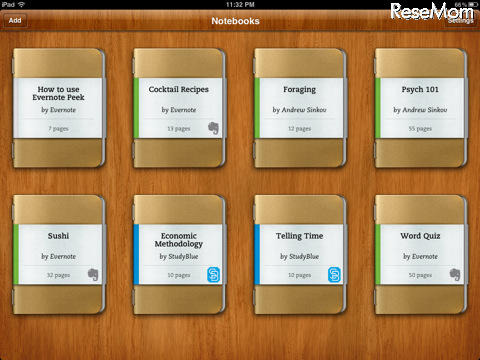The image size is (480, 360).
Task: Tap the Add button
Action: point(15,21)
